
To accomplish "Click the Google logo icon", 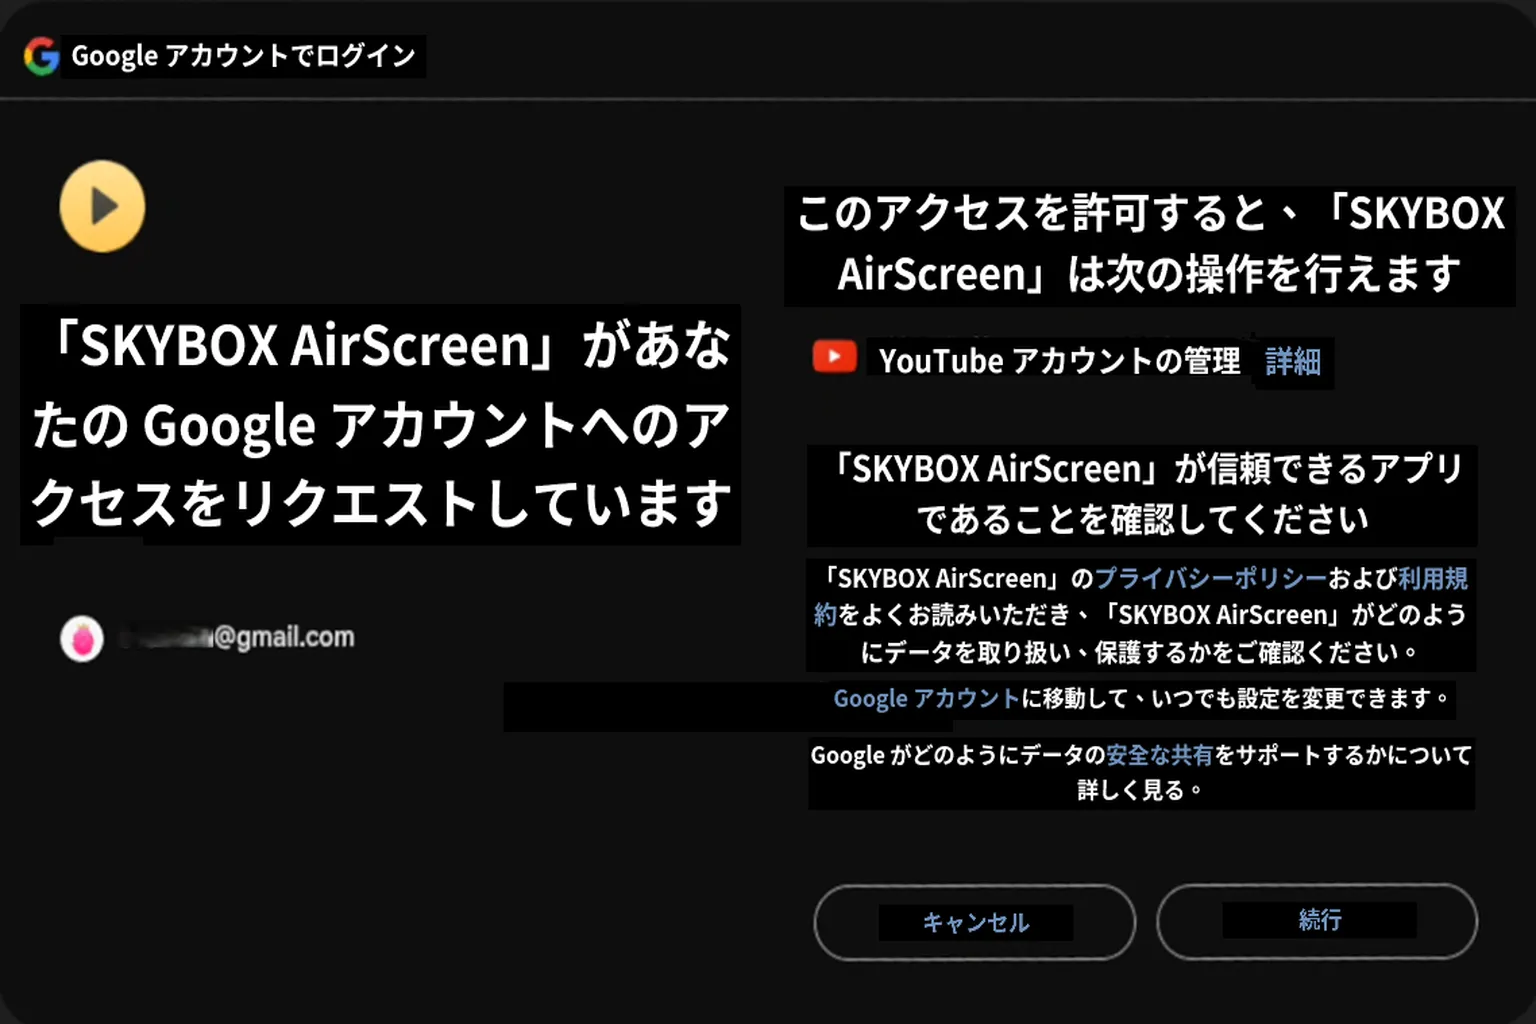I will point(41,56).
